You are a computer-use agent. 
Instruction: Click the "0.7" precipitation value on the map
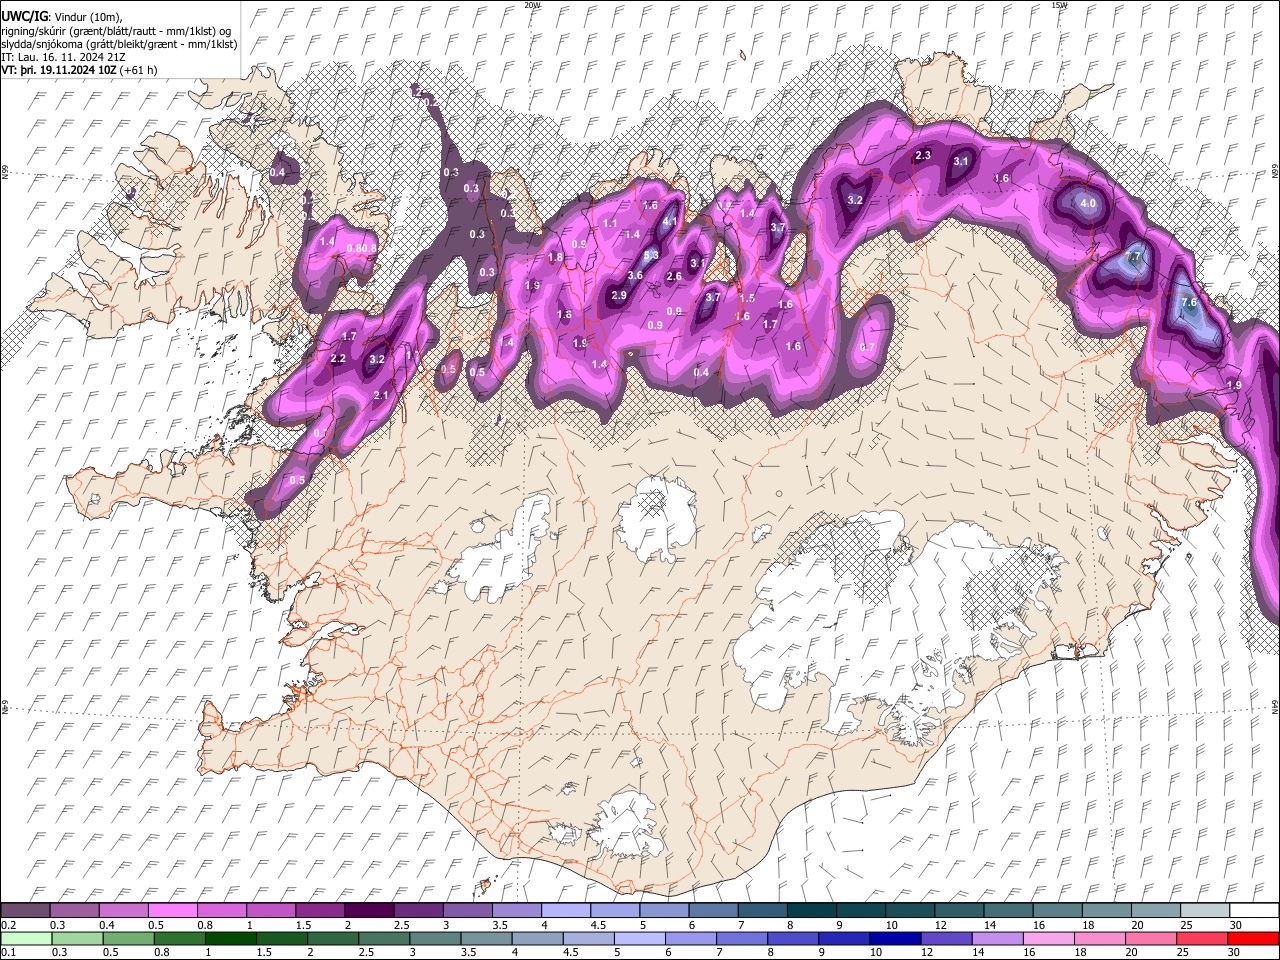[867, 347]
